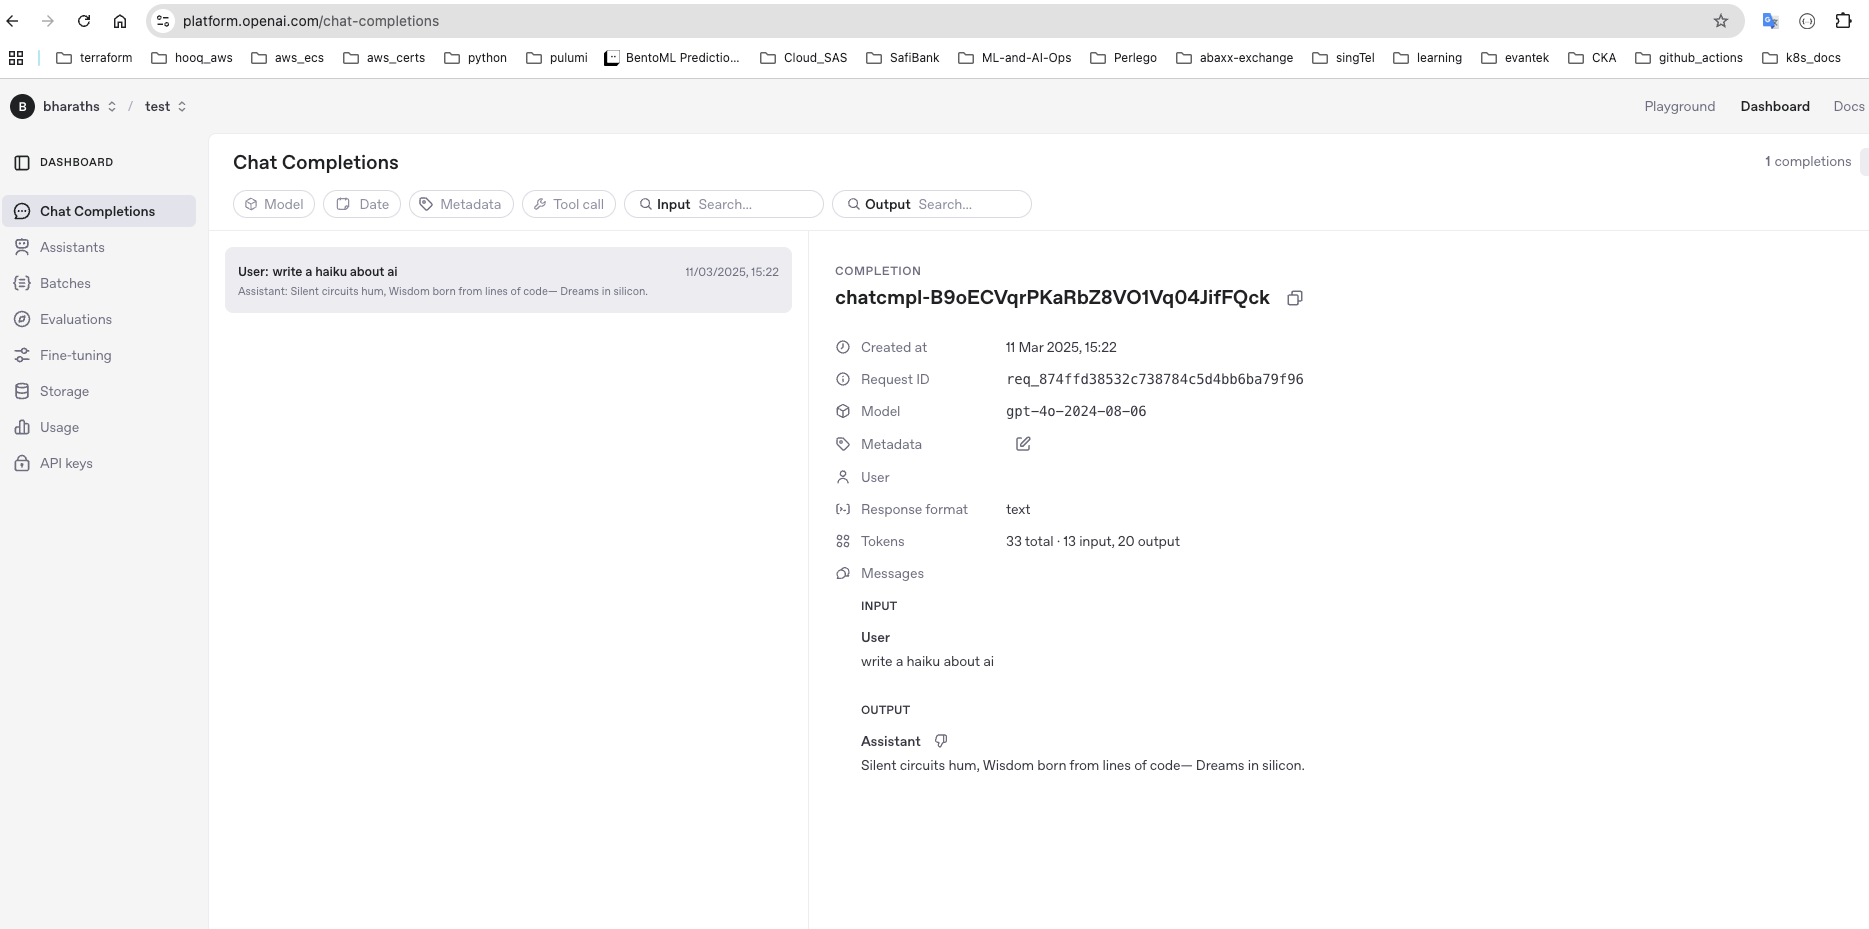Open the ML-and-AI-Ops bookmark folder

pyautogui.click(x=1015, y=58)
